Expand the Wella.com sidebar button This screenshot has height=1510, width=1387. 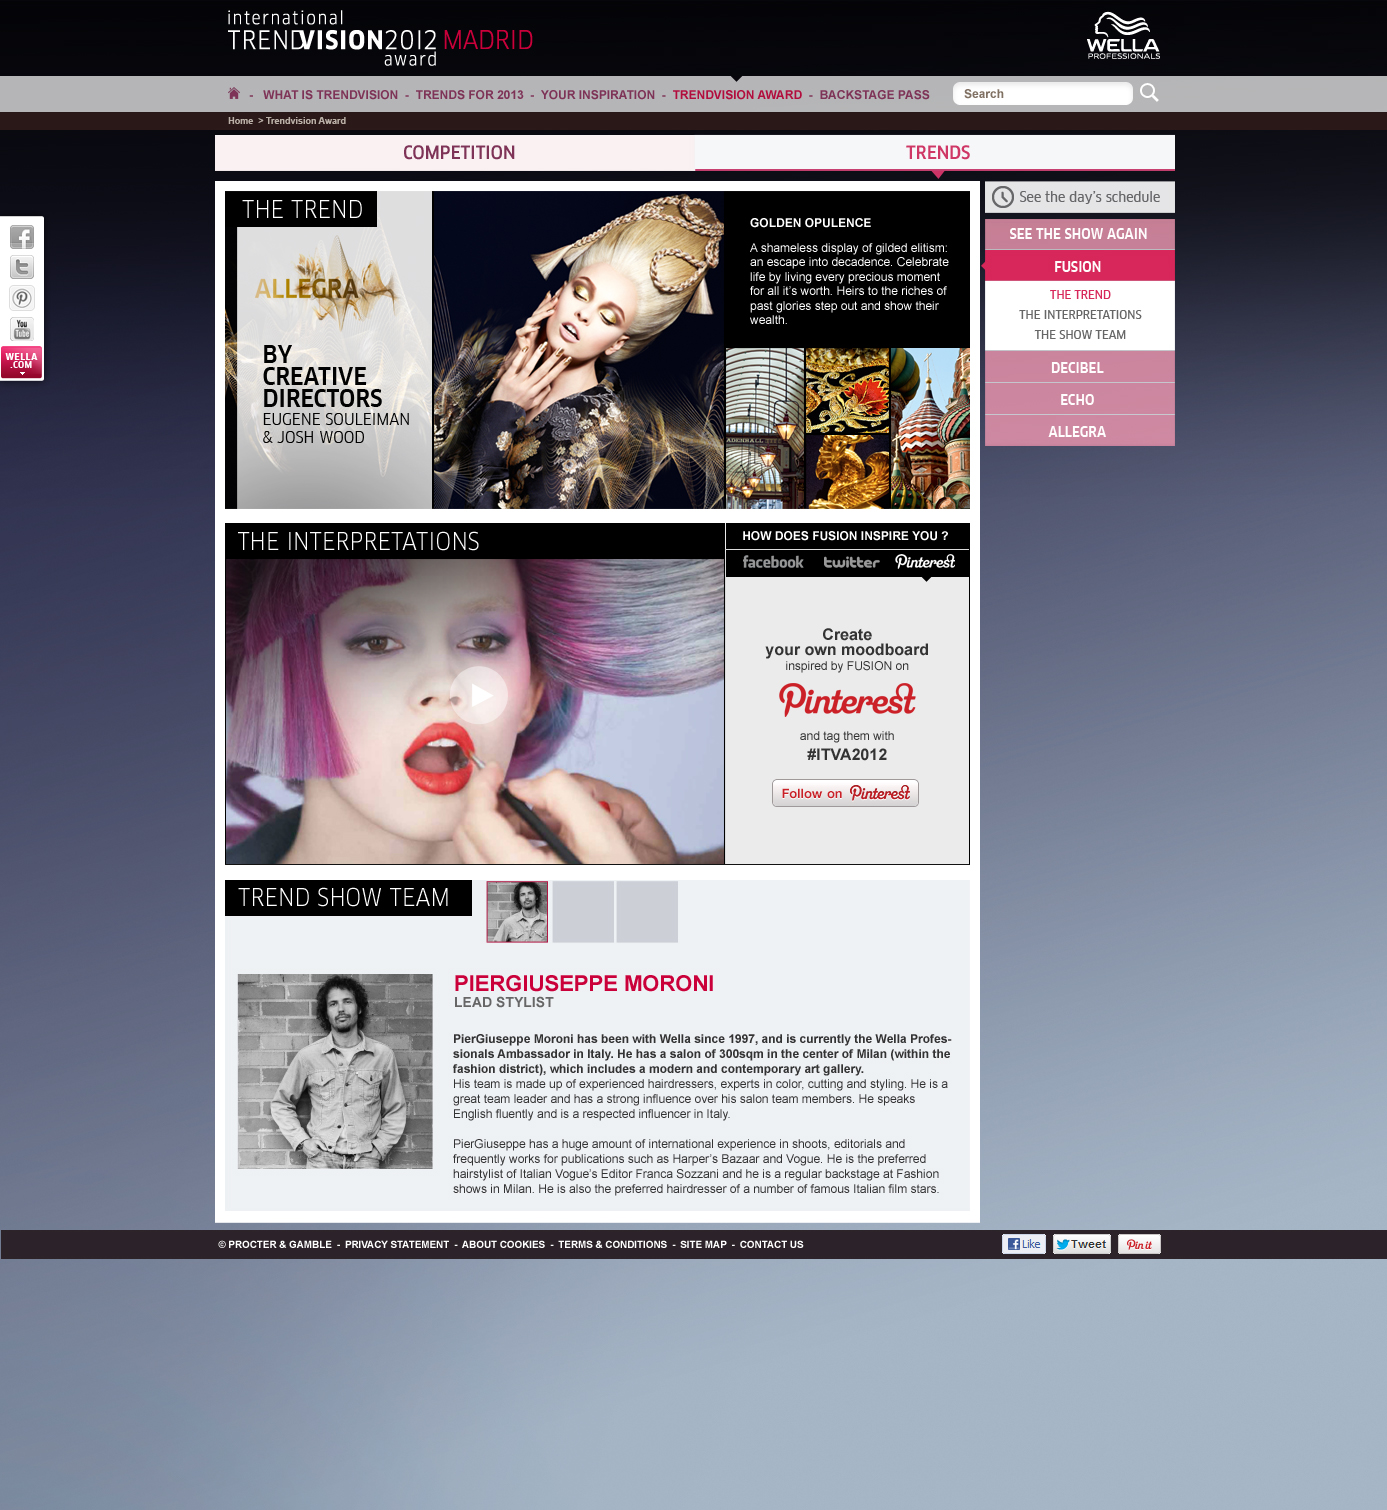[22, 362]
